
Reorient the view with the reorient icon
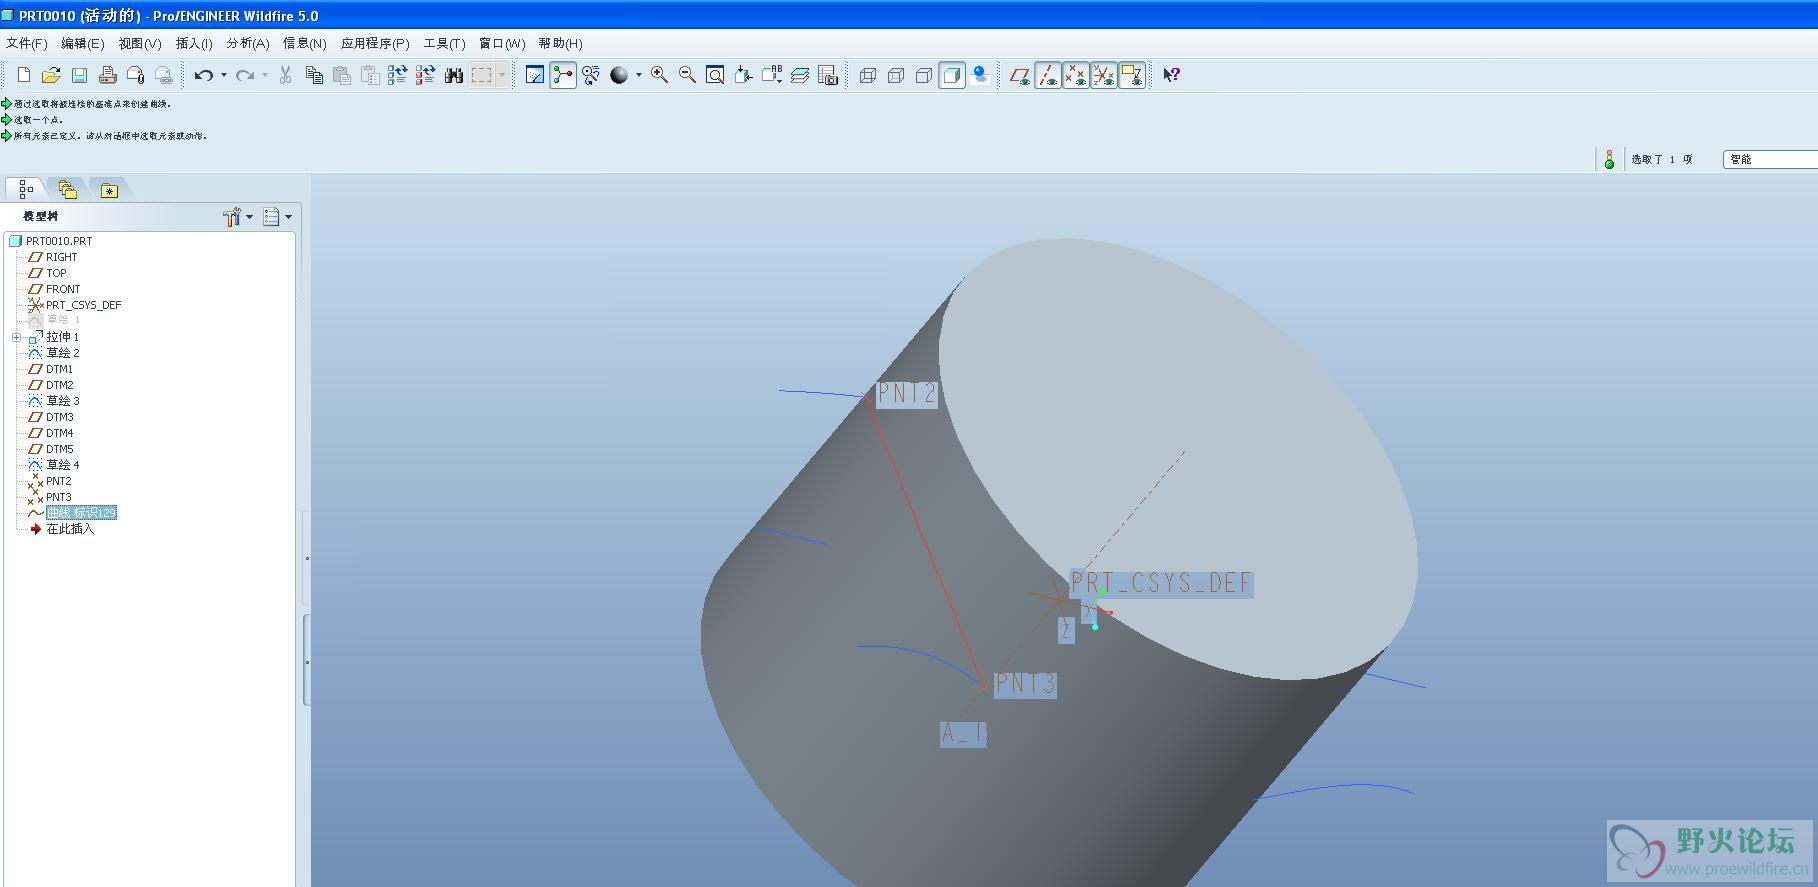tap(743, 75)
